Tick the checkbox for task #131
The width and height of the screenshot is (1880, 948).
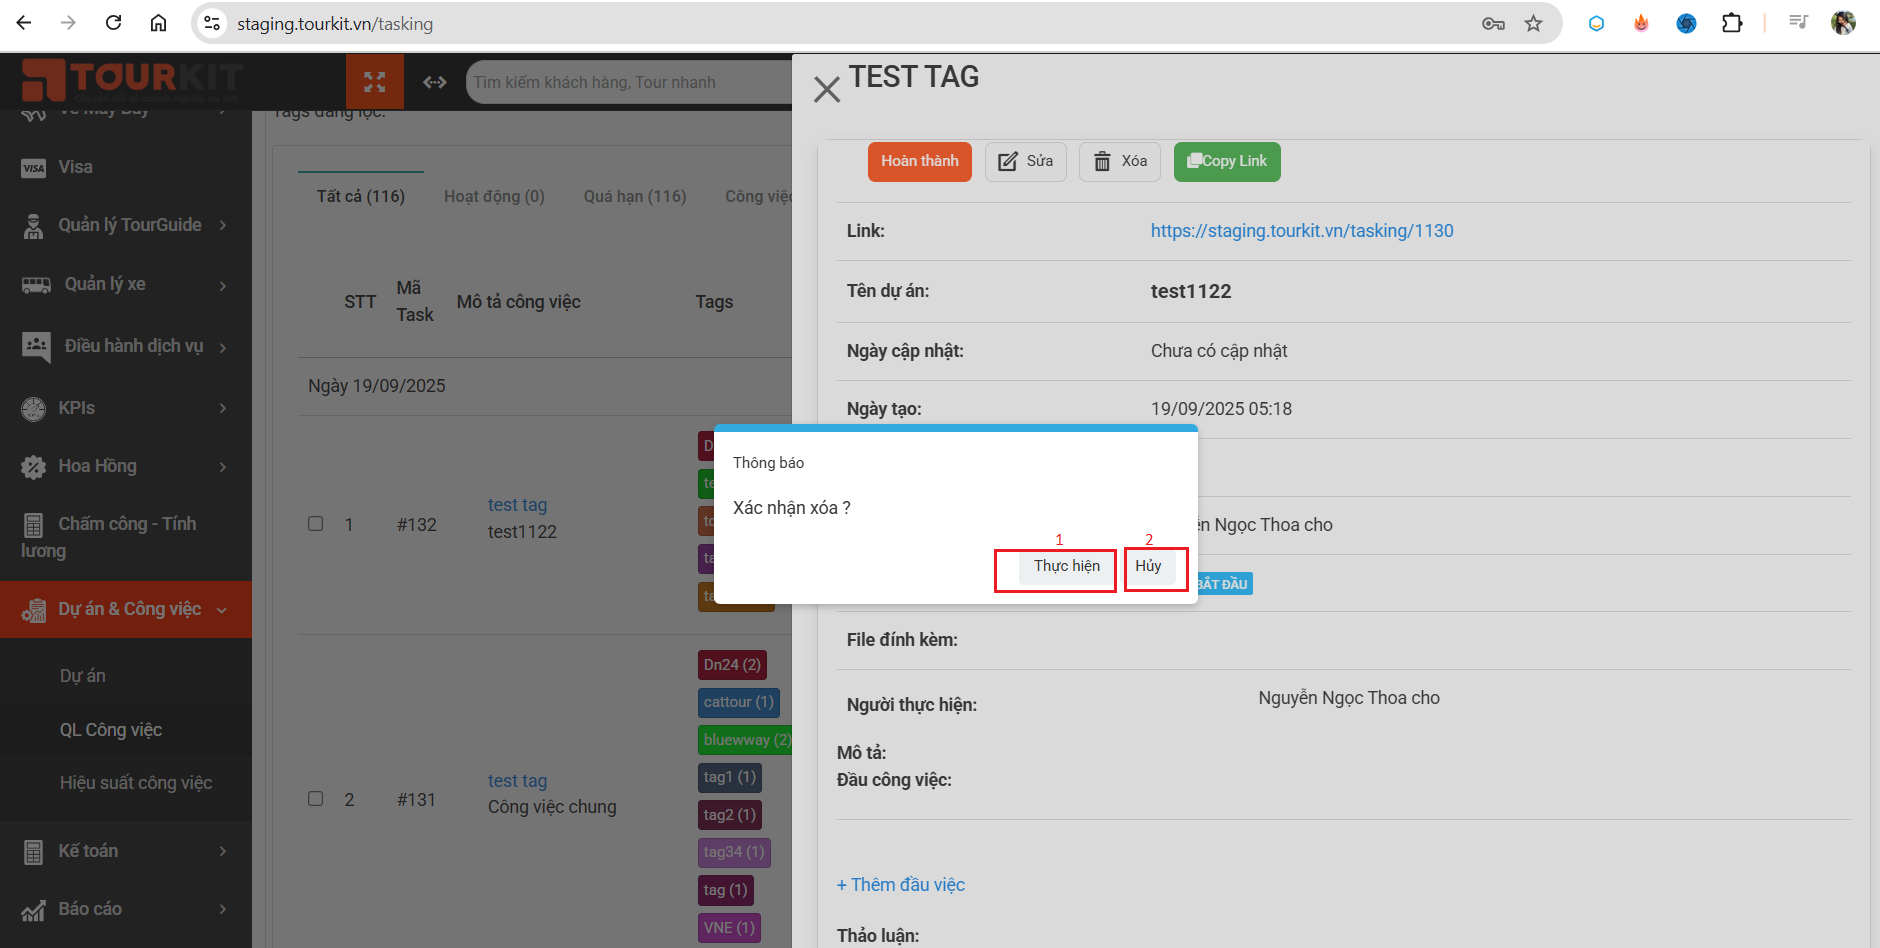(x=316, y=799)
